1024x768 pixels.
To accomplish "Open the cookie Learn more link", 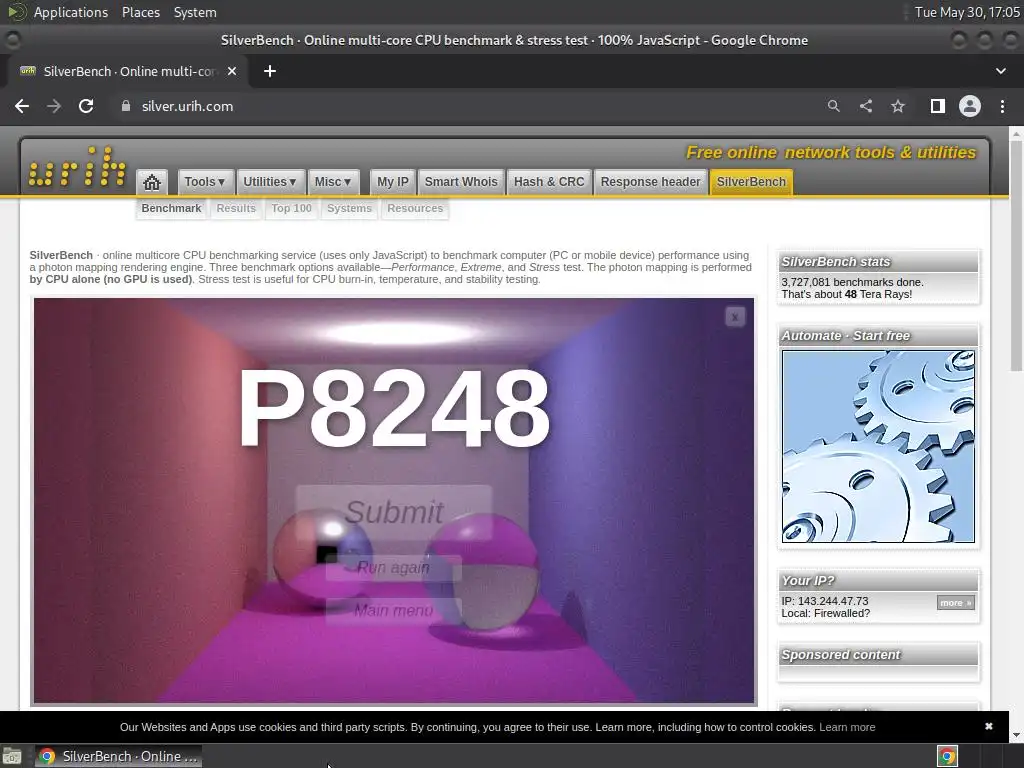I will 847,727.
